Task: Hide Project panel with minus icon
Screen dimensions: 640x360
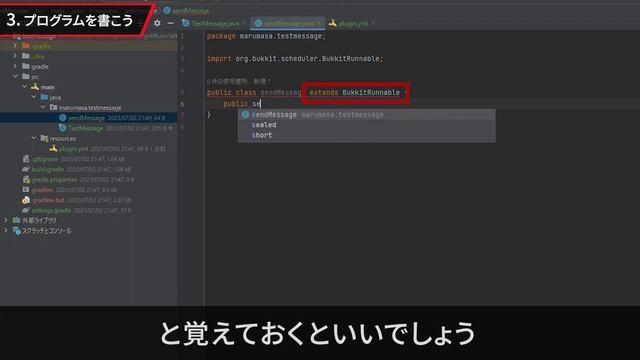Action: [x=171, y=23]
